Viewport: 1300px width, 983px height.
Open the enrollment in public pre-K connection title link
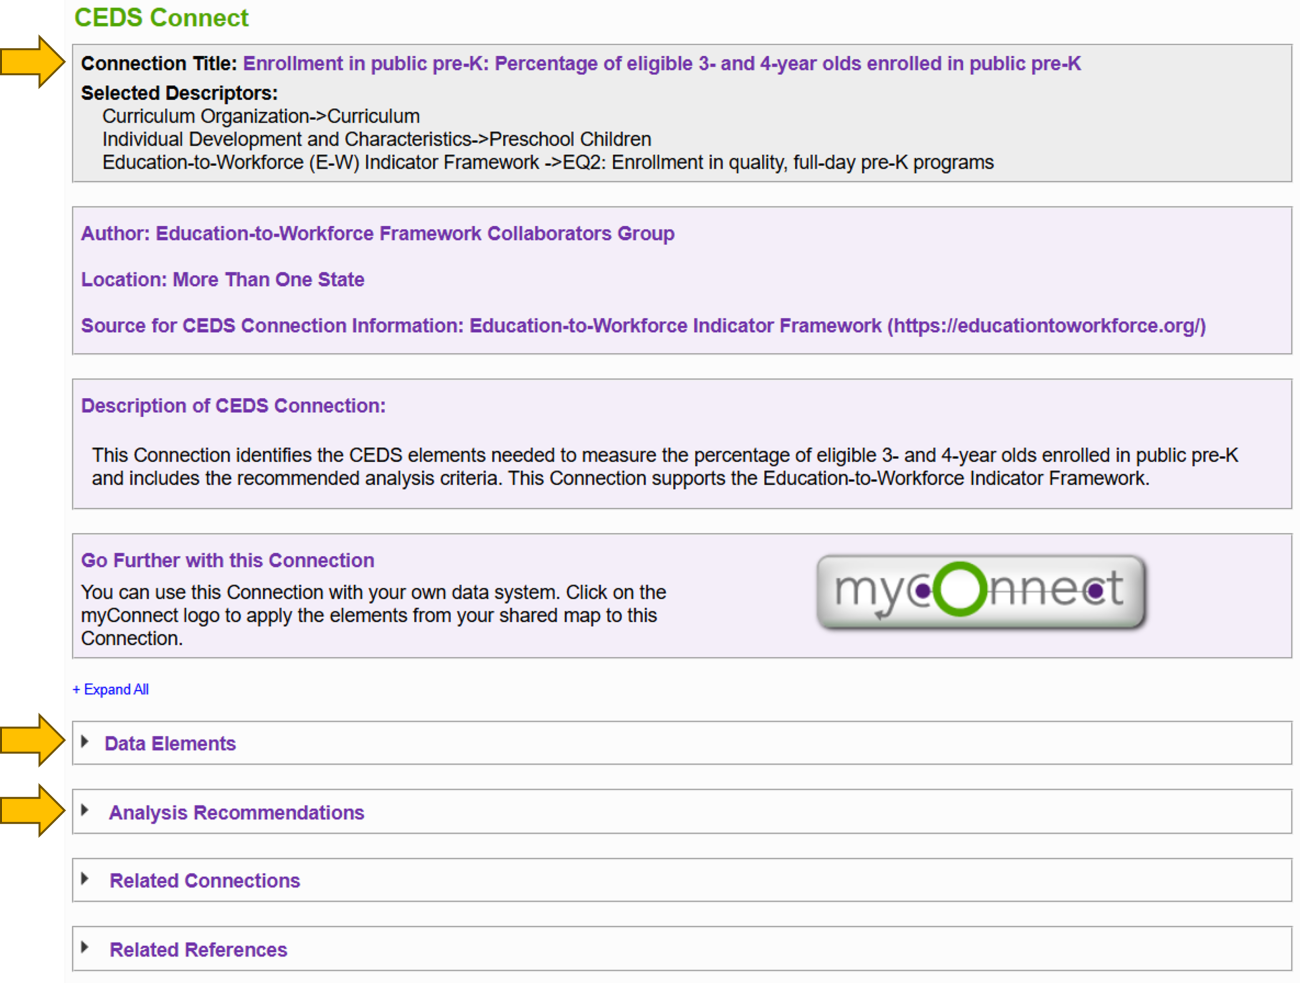[x=660, y=63]
